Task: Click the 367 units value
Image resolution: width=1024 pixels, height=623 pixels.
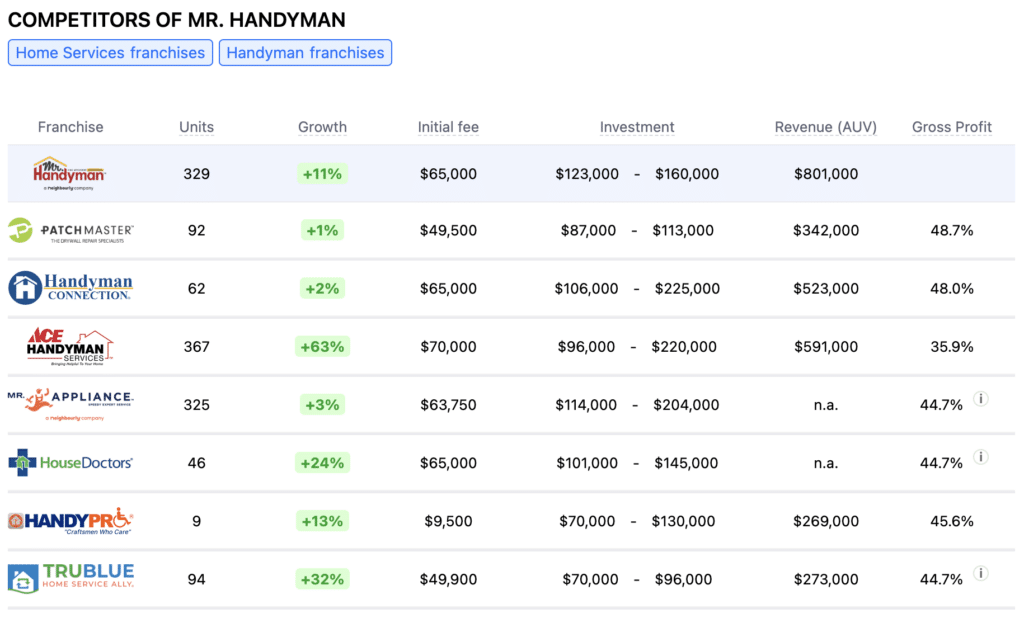Action: click(197, 347)
